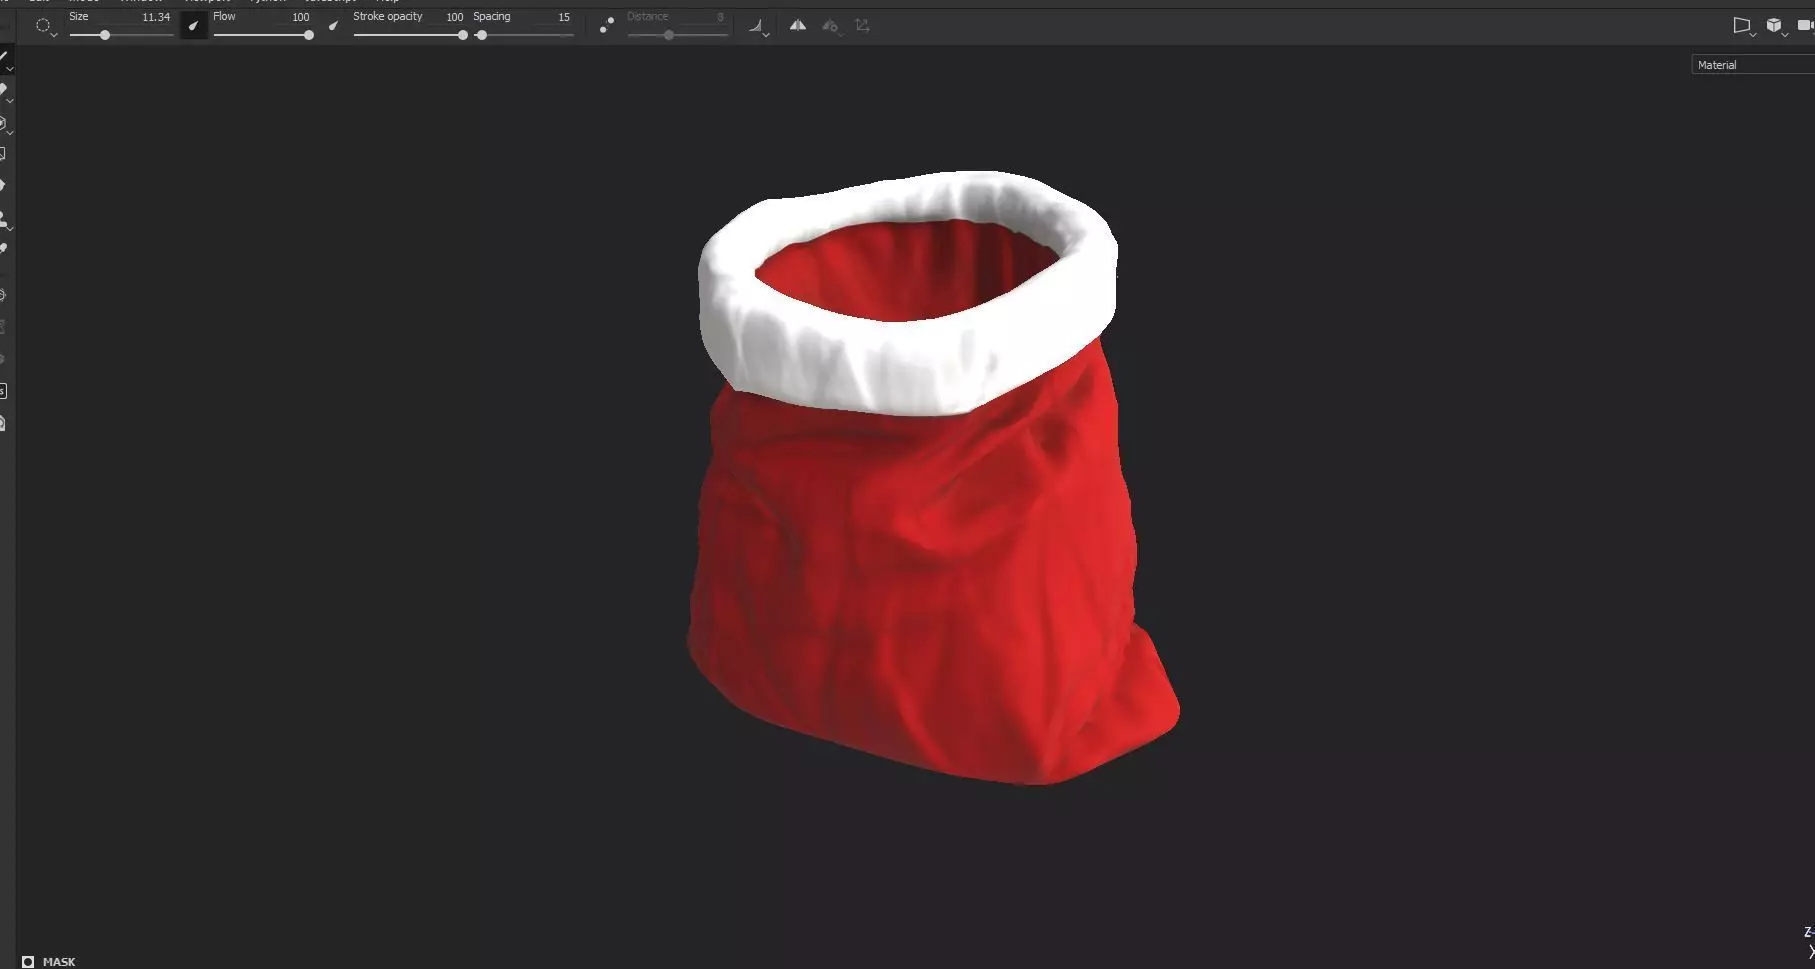Adjust the Stroke opacity slider
1815x969 pixels.
click(410, 35)
